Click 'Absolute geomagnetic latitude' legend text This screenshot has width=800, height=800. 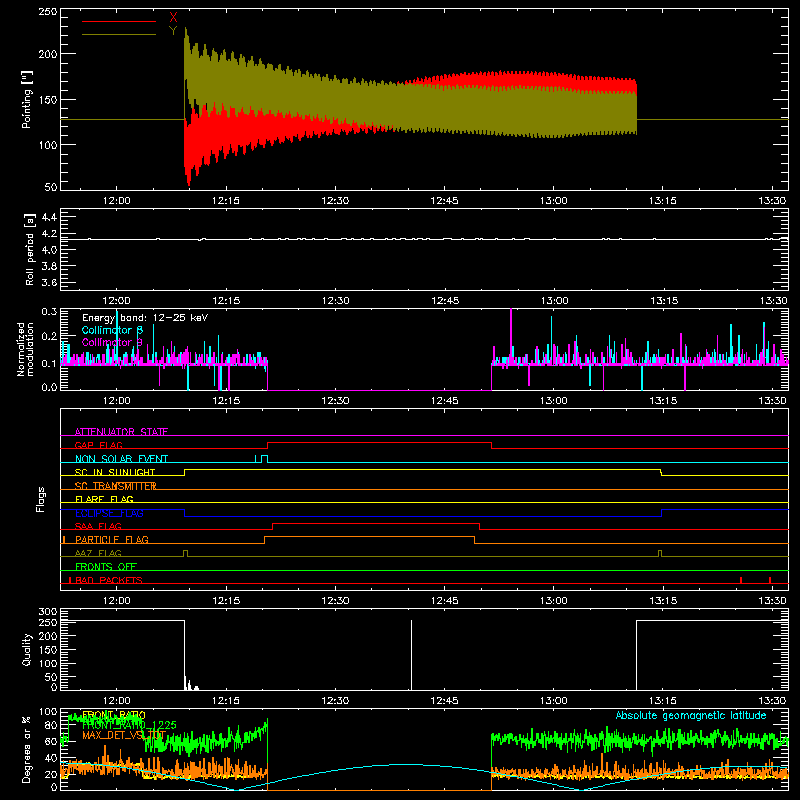click(x=691, y=715)
